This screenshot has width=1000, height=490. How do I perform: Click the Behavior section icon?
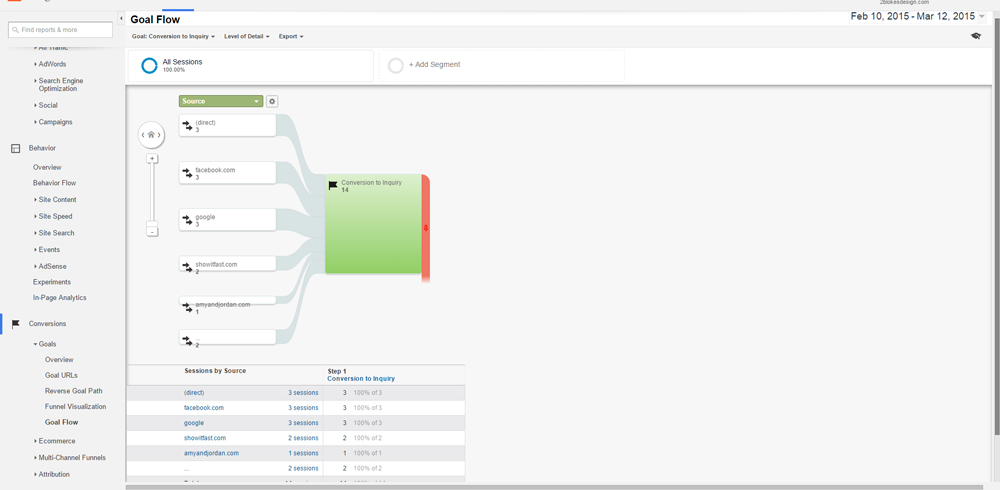coord(16,148)
